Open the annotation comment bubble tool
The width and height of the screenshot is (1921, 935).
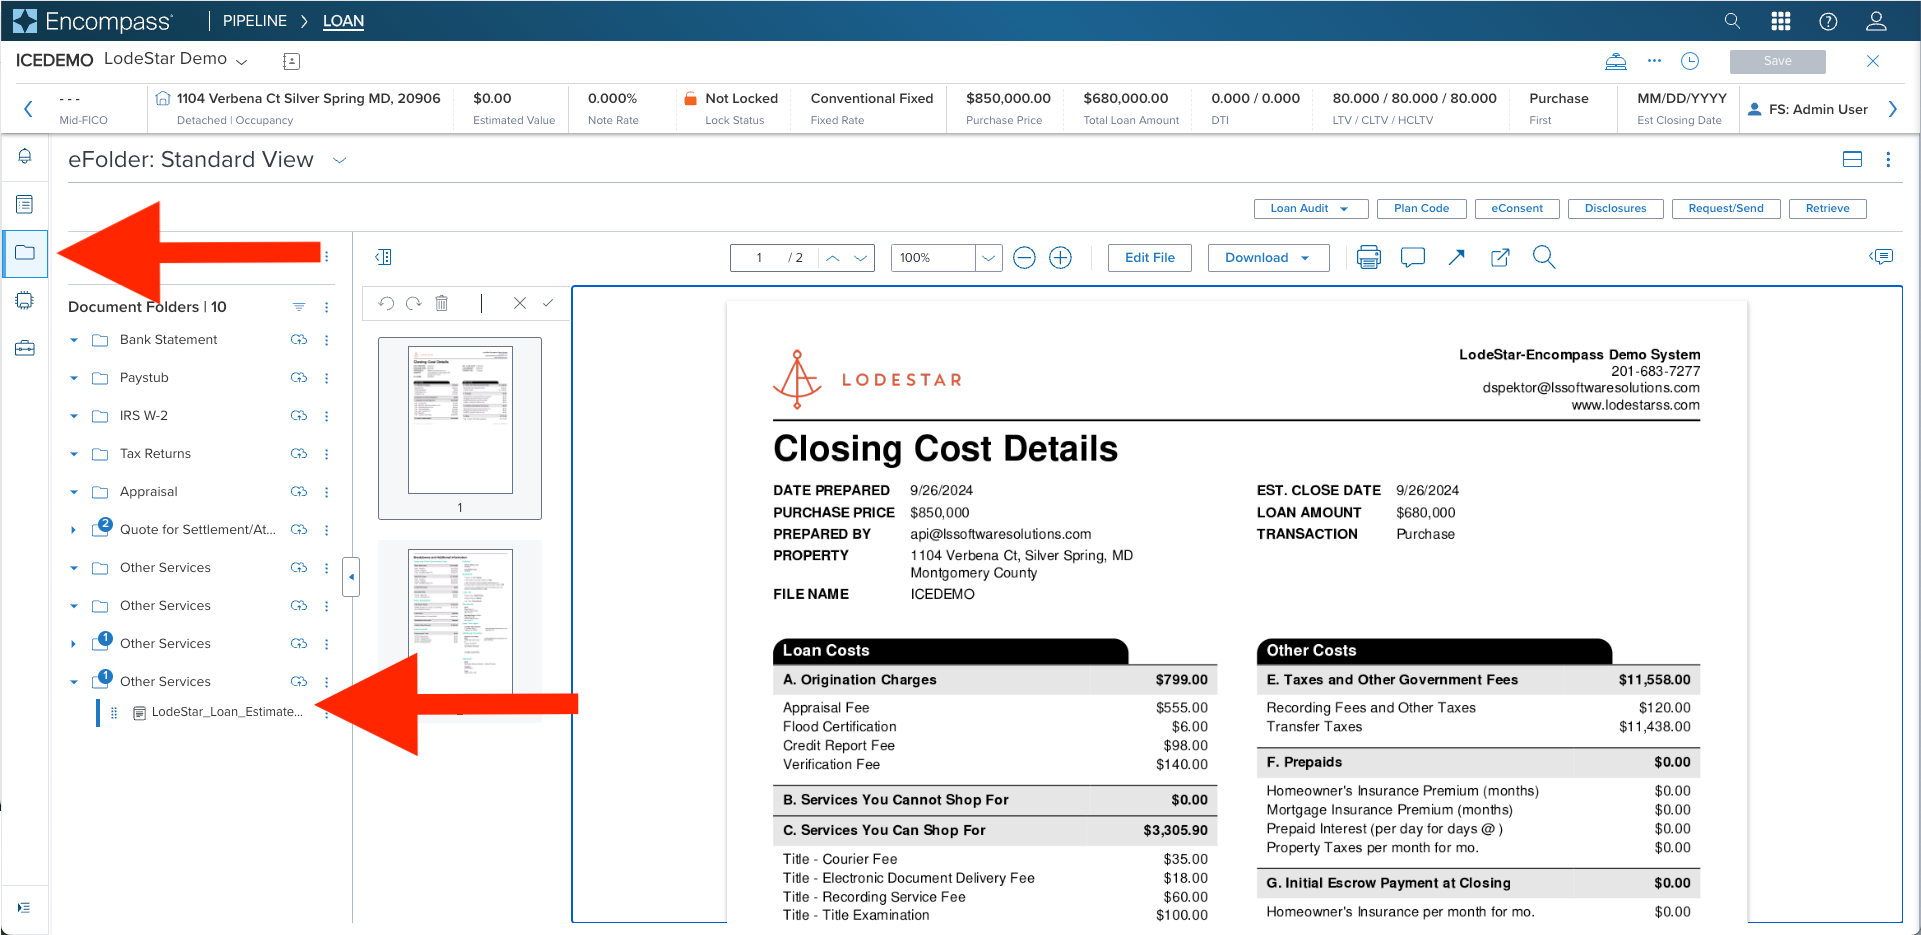pyautogui.click(x=1412, y=258)
